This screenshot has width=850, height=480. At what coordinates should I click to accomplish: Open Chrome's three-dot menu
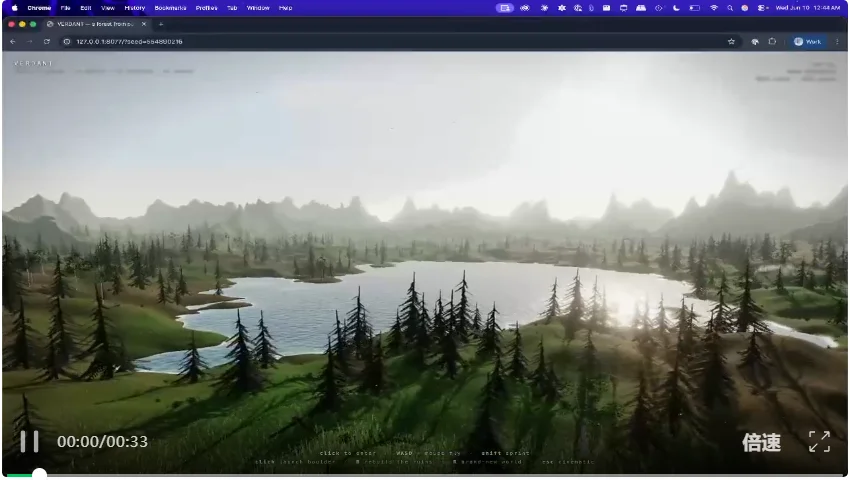(x=837, y=41)
